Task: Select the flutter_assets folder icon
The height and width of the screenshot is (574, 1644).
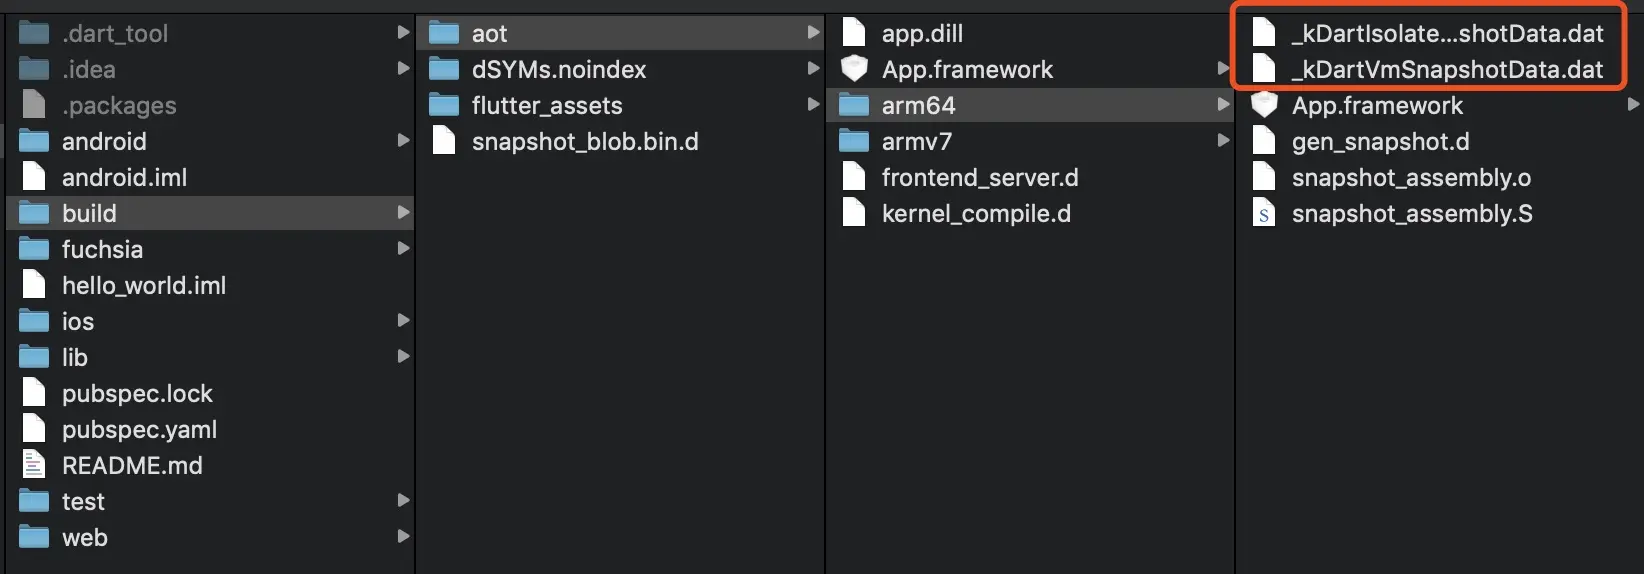Action: 444,105
